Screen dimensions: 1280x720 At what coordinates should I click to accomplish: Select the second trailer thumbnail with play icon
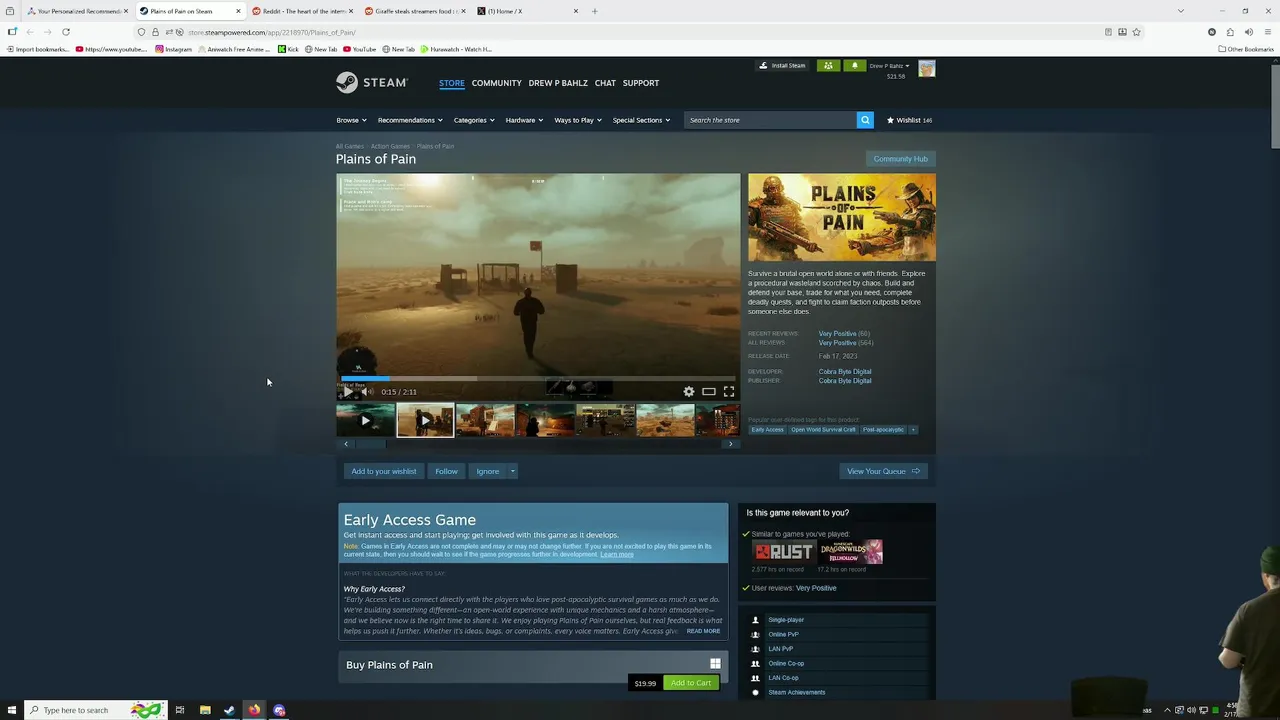coord(425,420)
